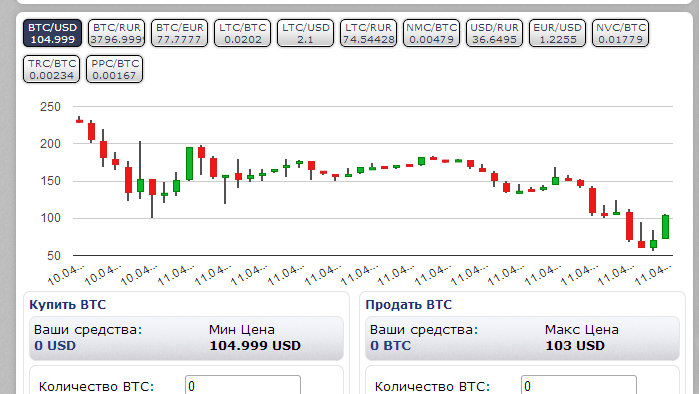
Task: Click the 103 USD maximum price link
Action: click(575, 346)
